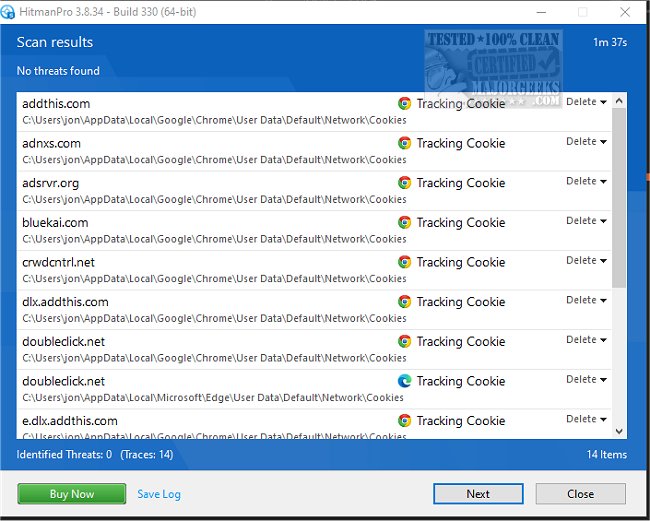
Task: Click the Chrome icon in the crwdcntrl.net row
Action: (x=404, y=262)
